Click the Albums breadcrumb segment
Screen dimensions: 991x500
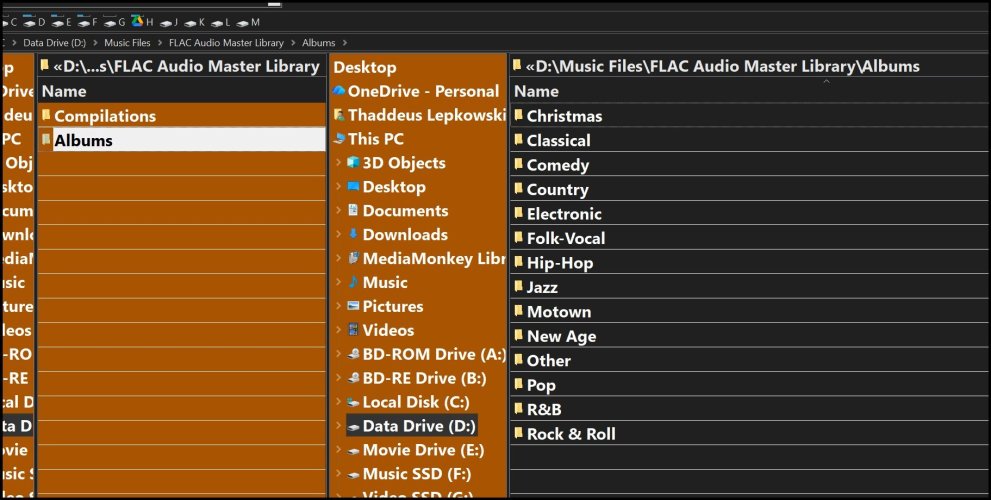319,43
